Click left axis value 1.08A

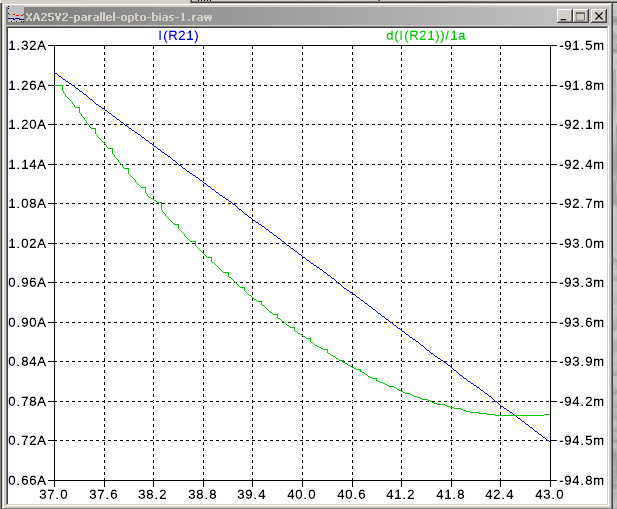click(x=27, y=204)
